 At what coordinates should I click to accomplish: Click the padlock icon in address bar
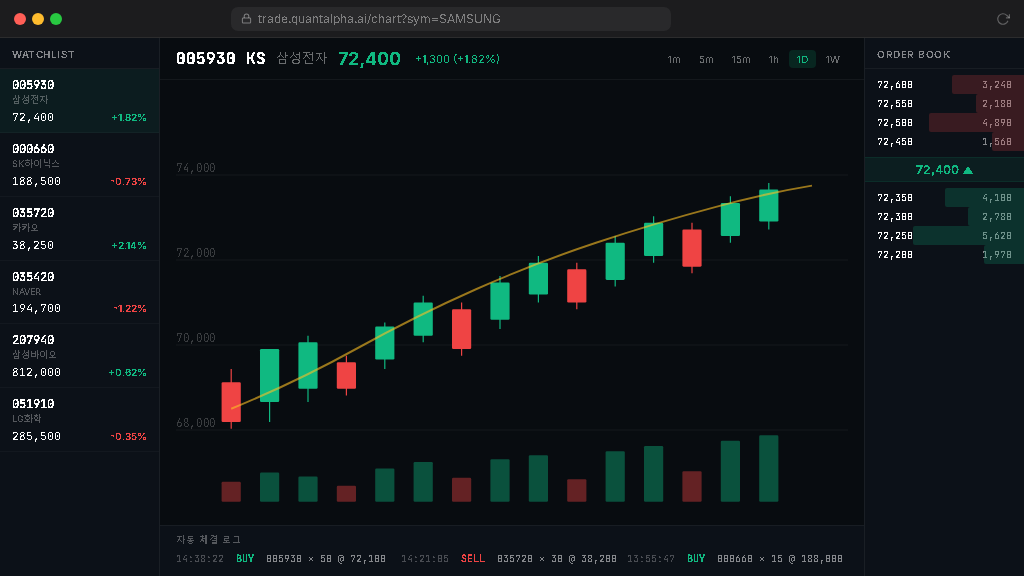point(246,19)
